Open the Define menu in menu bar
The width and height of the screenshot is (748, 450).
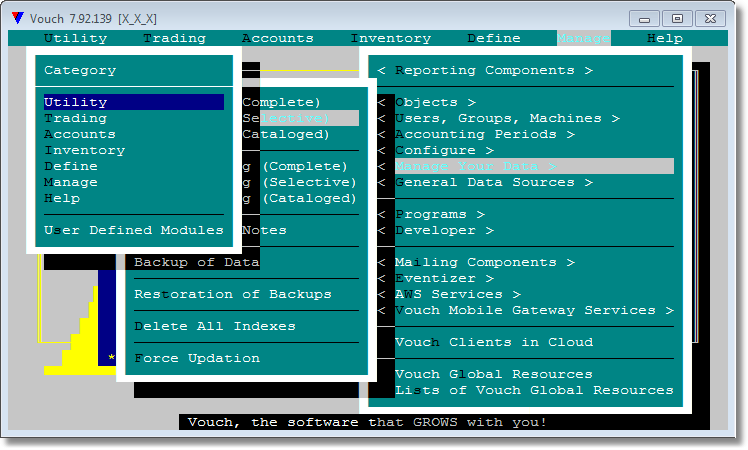pyautogui.click(x=494, y=38)
